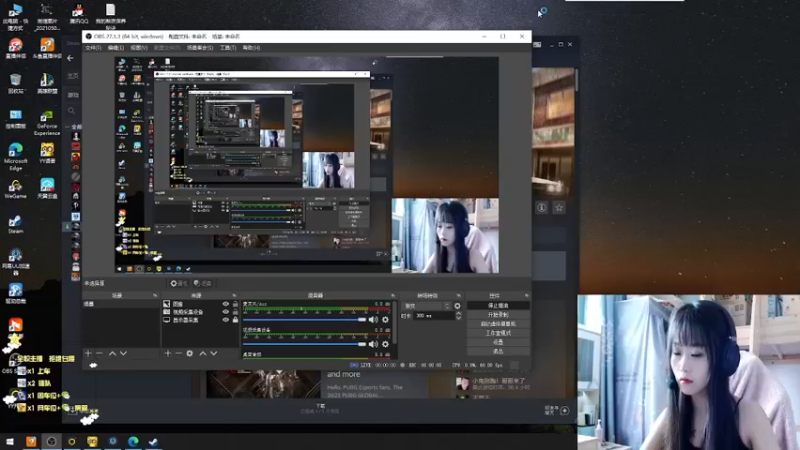Viewport: 800px width, 450px height.
Task: Click the 开始录制 start recording button
Action: (498, 315)
